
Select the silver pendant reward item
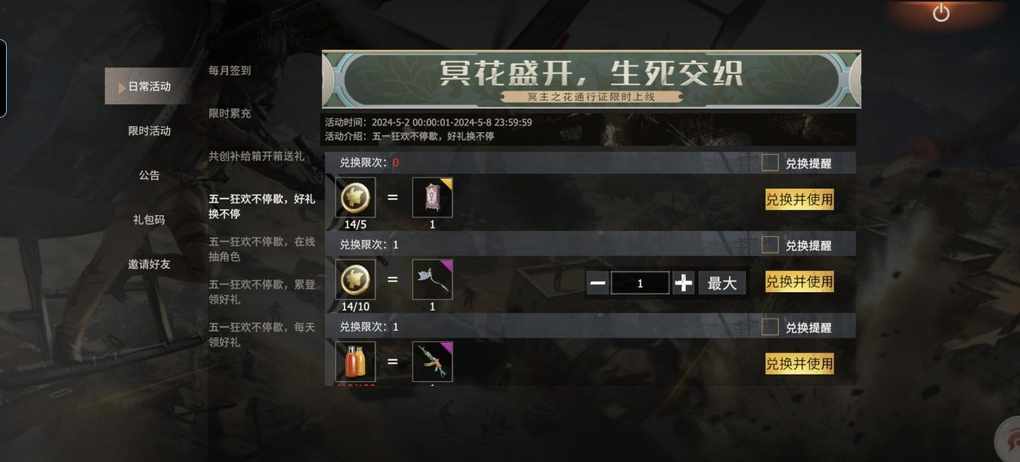coord(433,280)
